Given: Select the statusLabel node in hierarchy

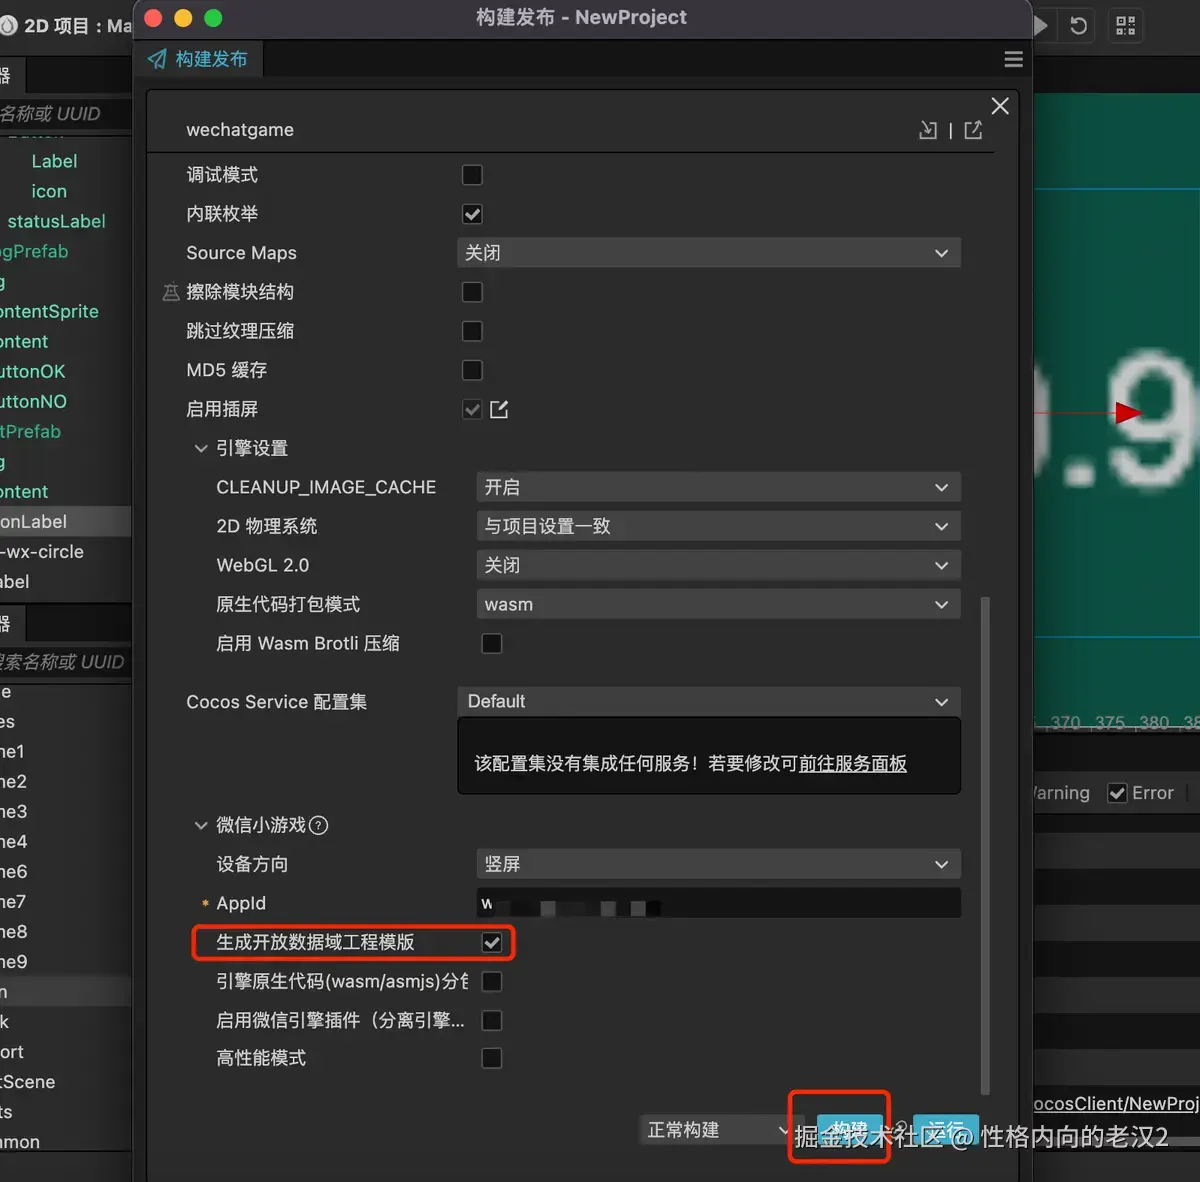Looking at the screenshot, I should tap(56, 221).
